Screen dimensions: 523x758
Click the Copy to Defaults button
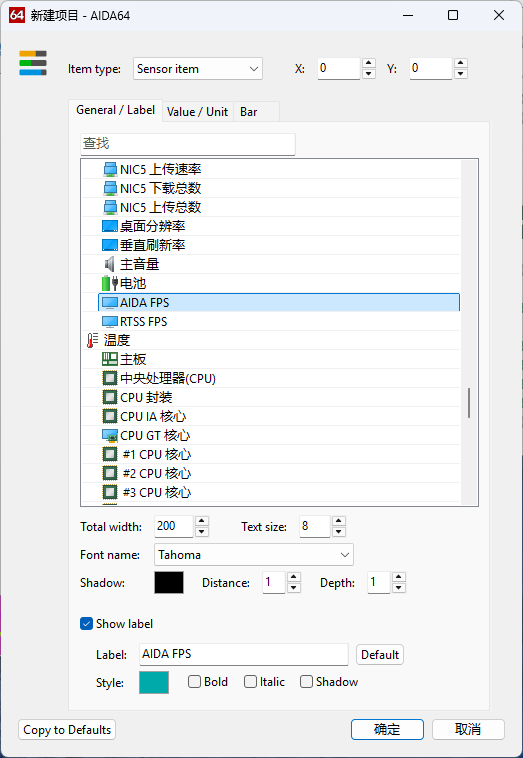(67, 729)
